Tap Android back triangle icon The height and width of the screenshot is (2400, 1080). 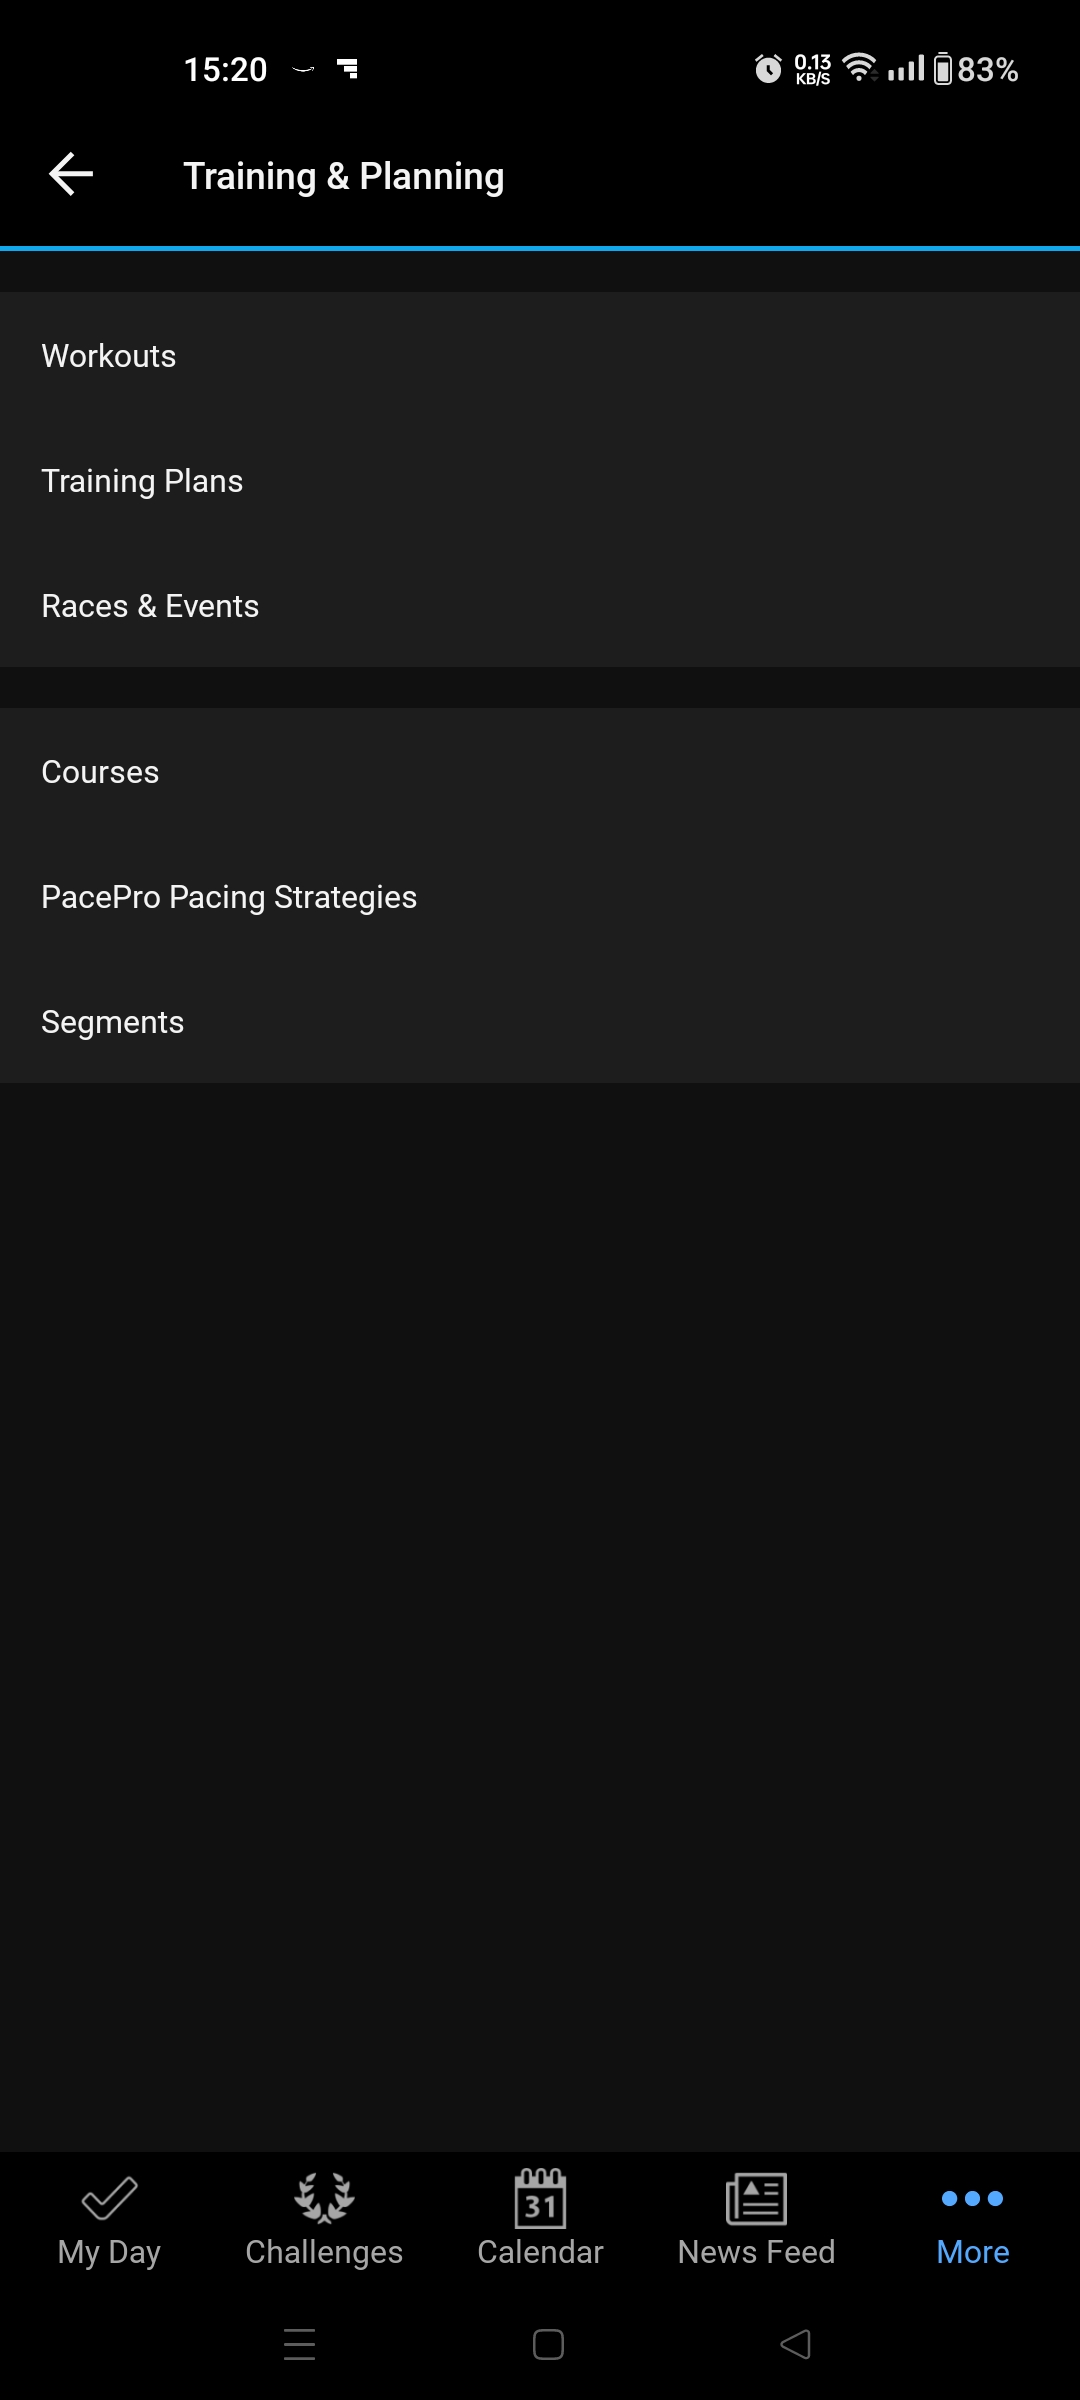click(x=796, y=2344)
